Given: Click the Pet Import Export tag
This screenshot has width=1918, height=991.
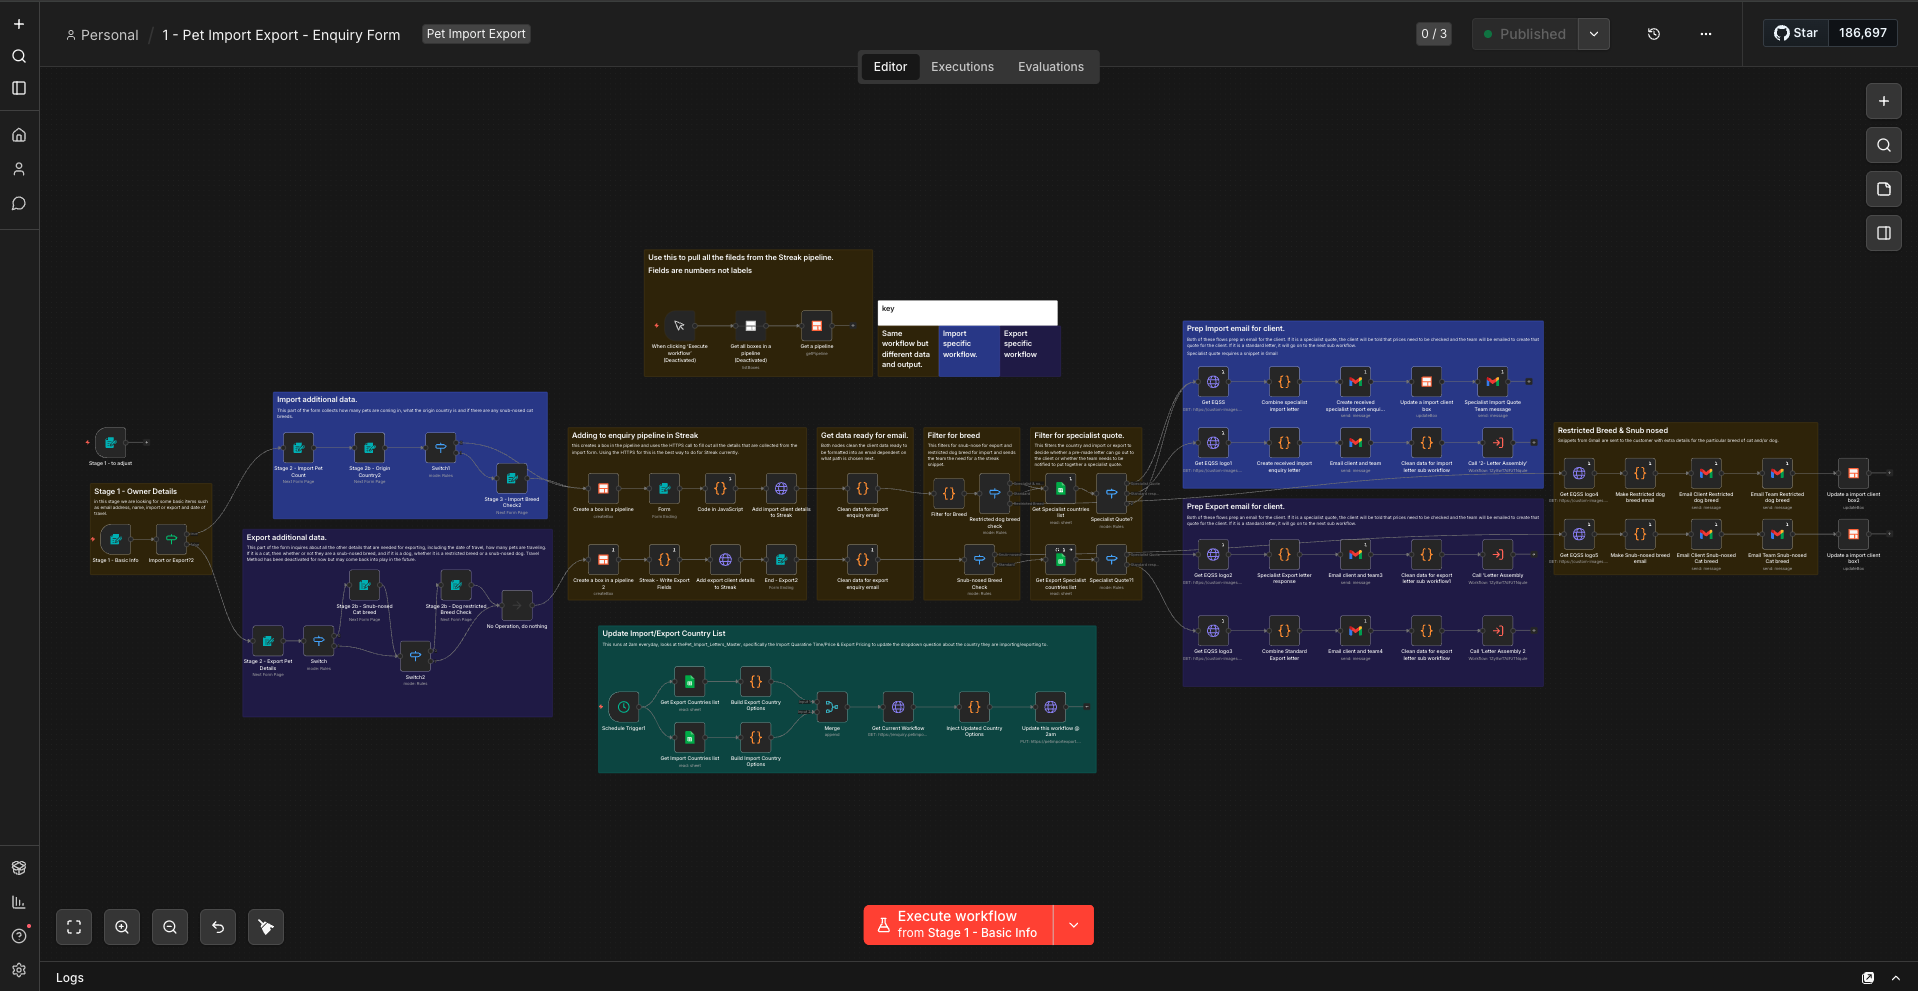Looking at the screenshot, I should click(x=476, y=34).
